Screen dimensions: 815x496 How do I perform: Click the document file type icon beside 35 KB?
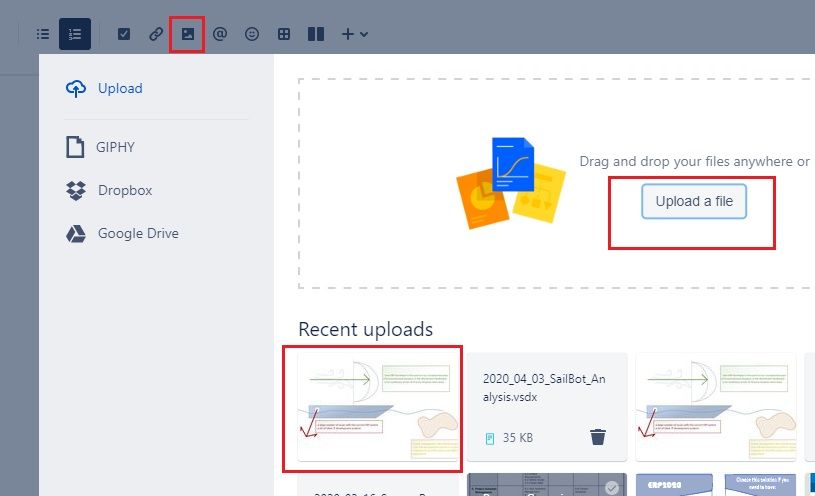(490, 438)
